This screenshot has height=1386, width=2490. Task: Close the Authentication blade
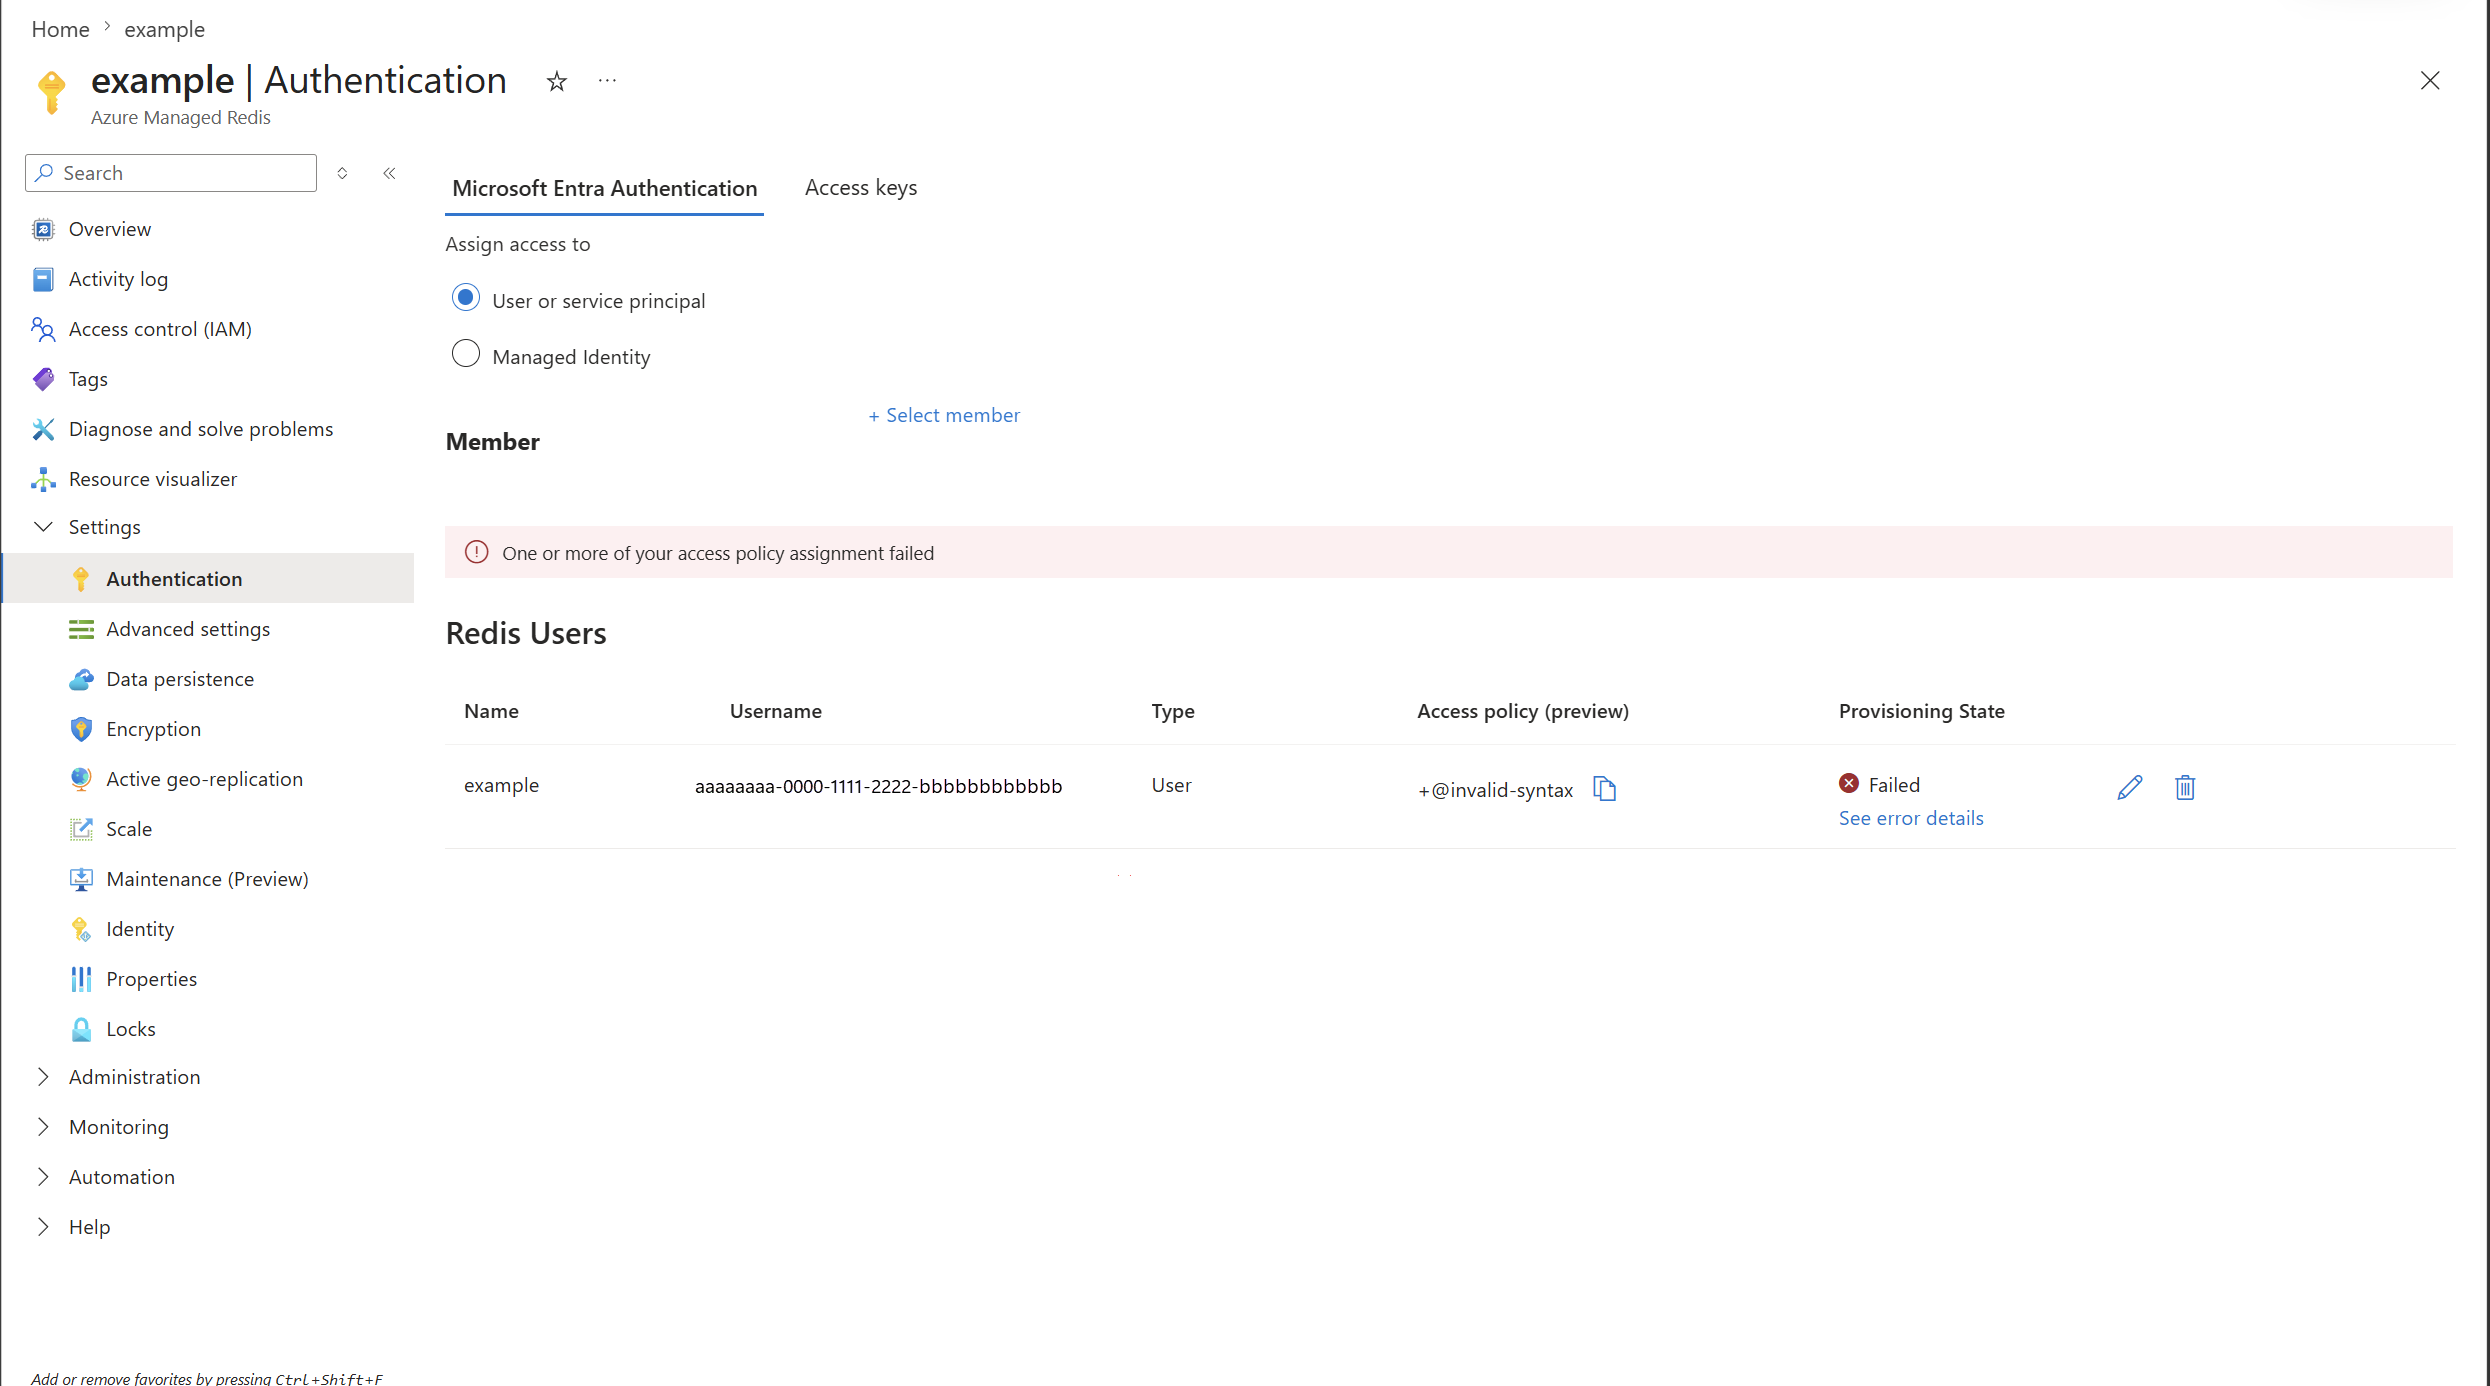click(x=2430, y=81)
